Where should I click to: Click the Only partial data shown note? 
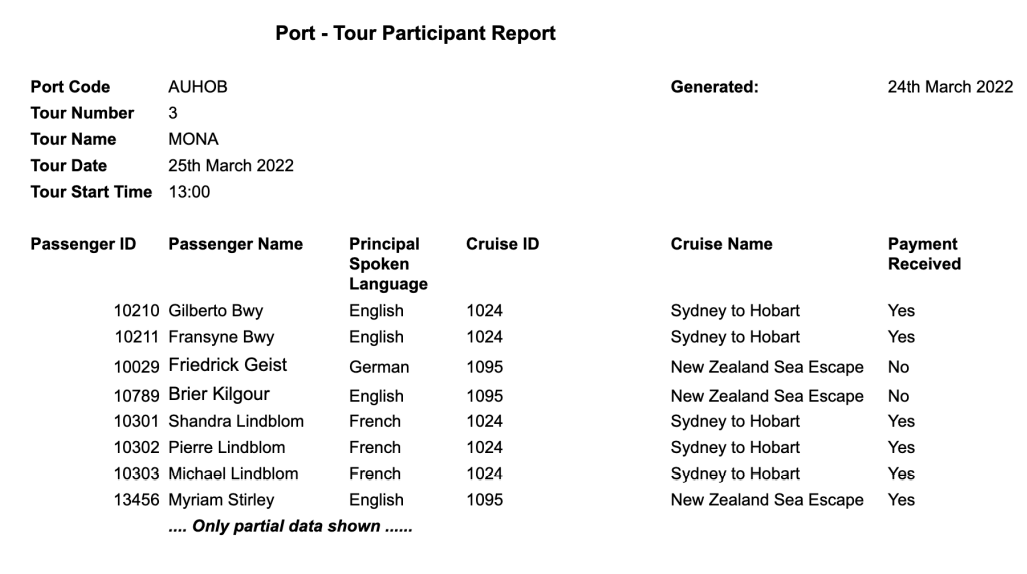click(290, 526)
